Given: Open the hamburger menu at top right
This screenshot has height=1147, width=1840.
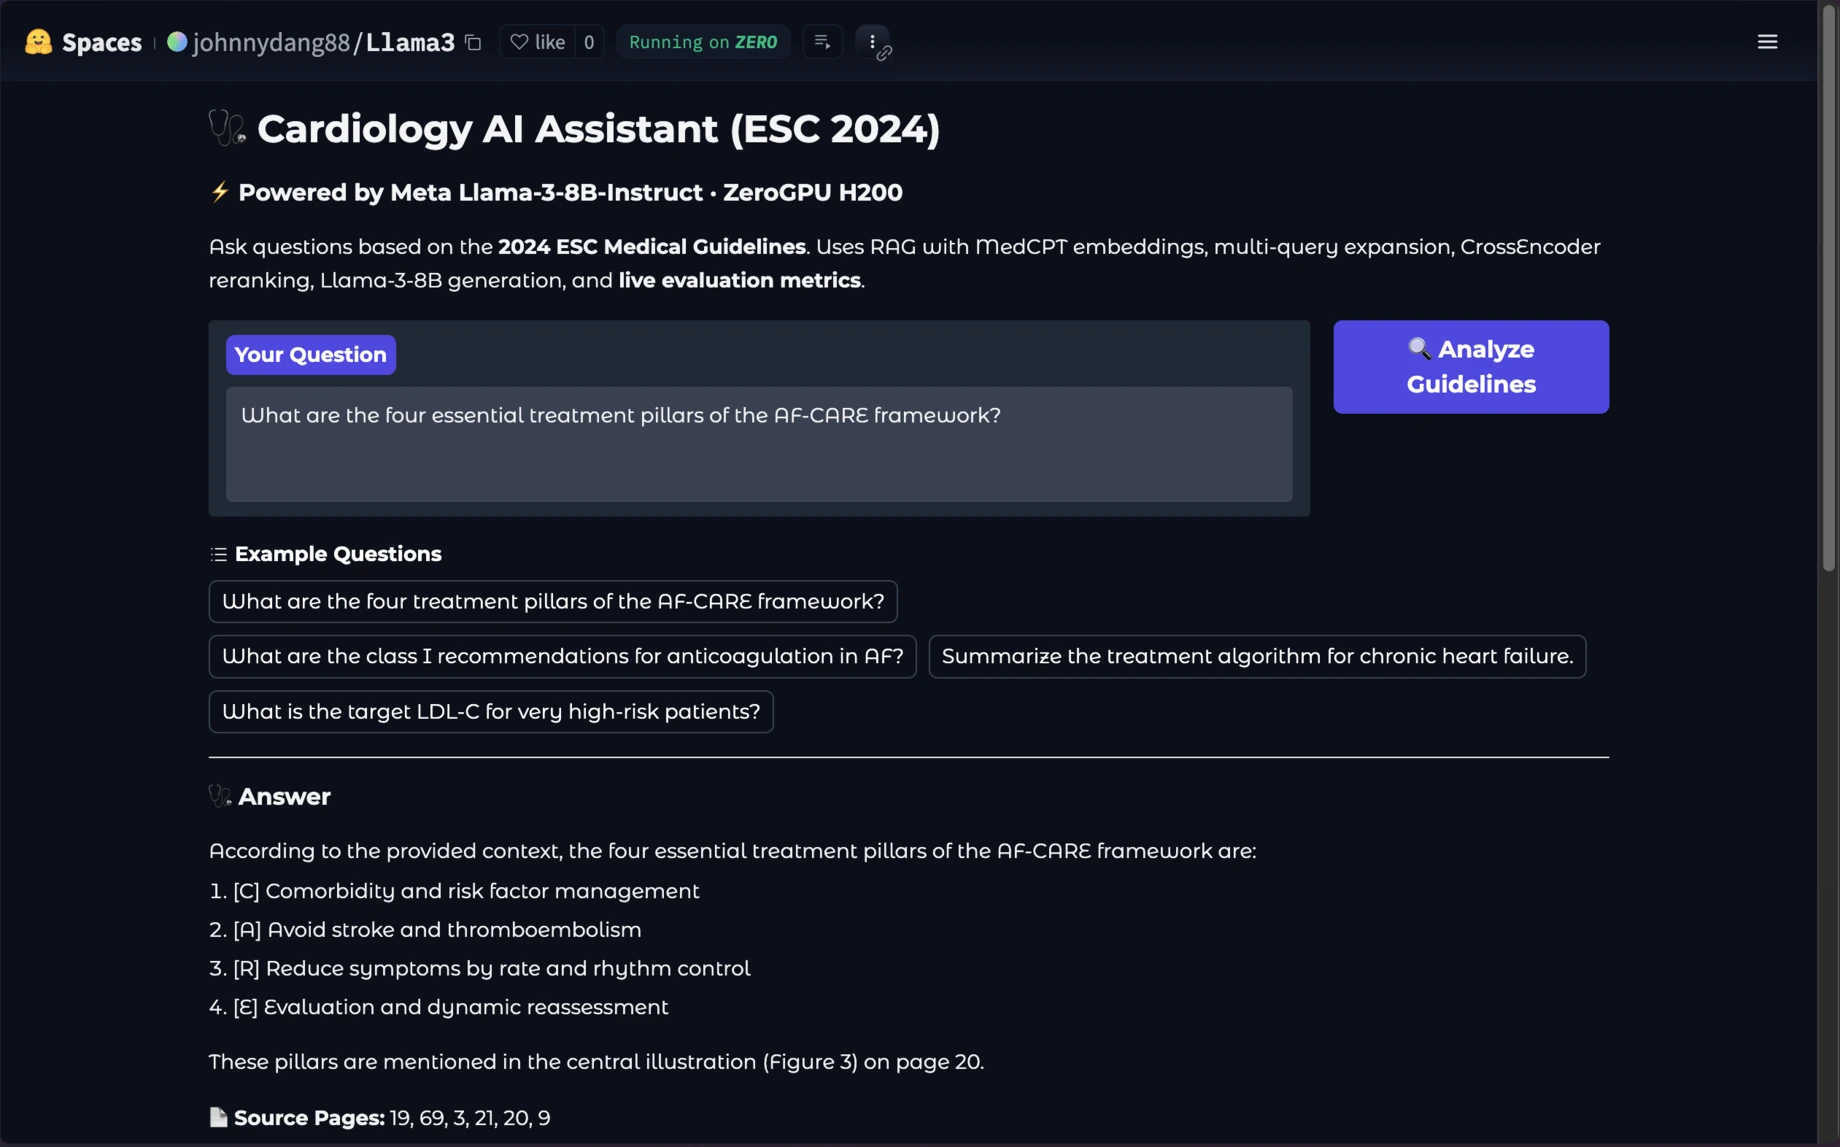Looking at the screenshot, I should pyautogui.click(x=1767, y=42).
